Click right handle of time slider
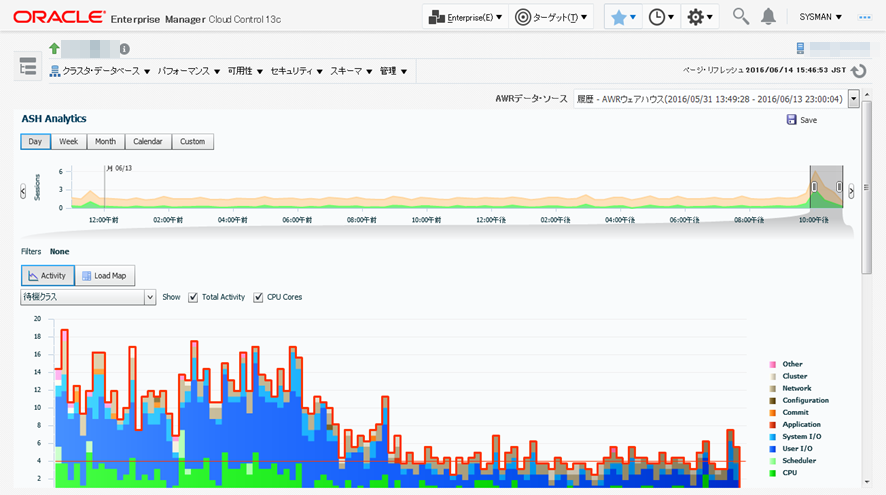886x495 pixels. pyautogui.click(x=839, y=186)
